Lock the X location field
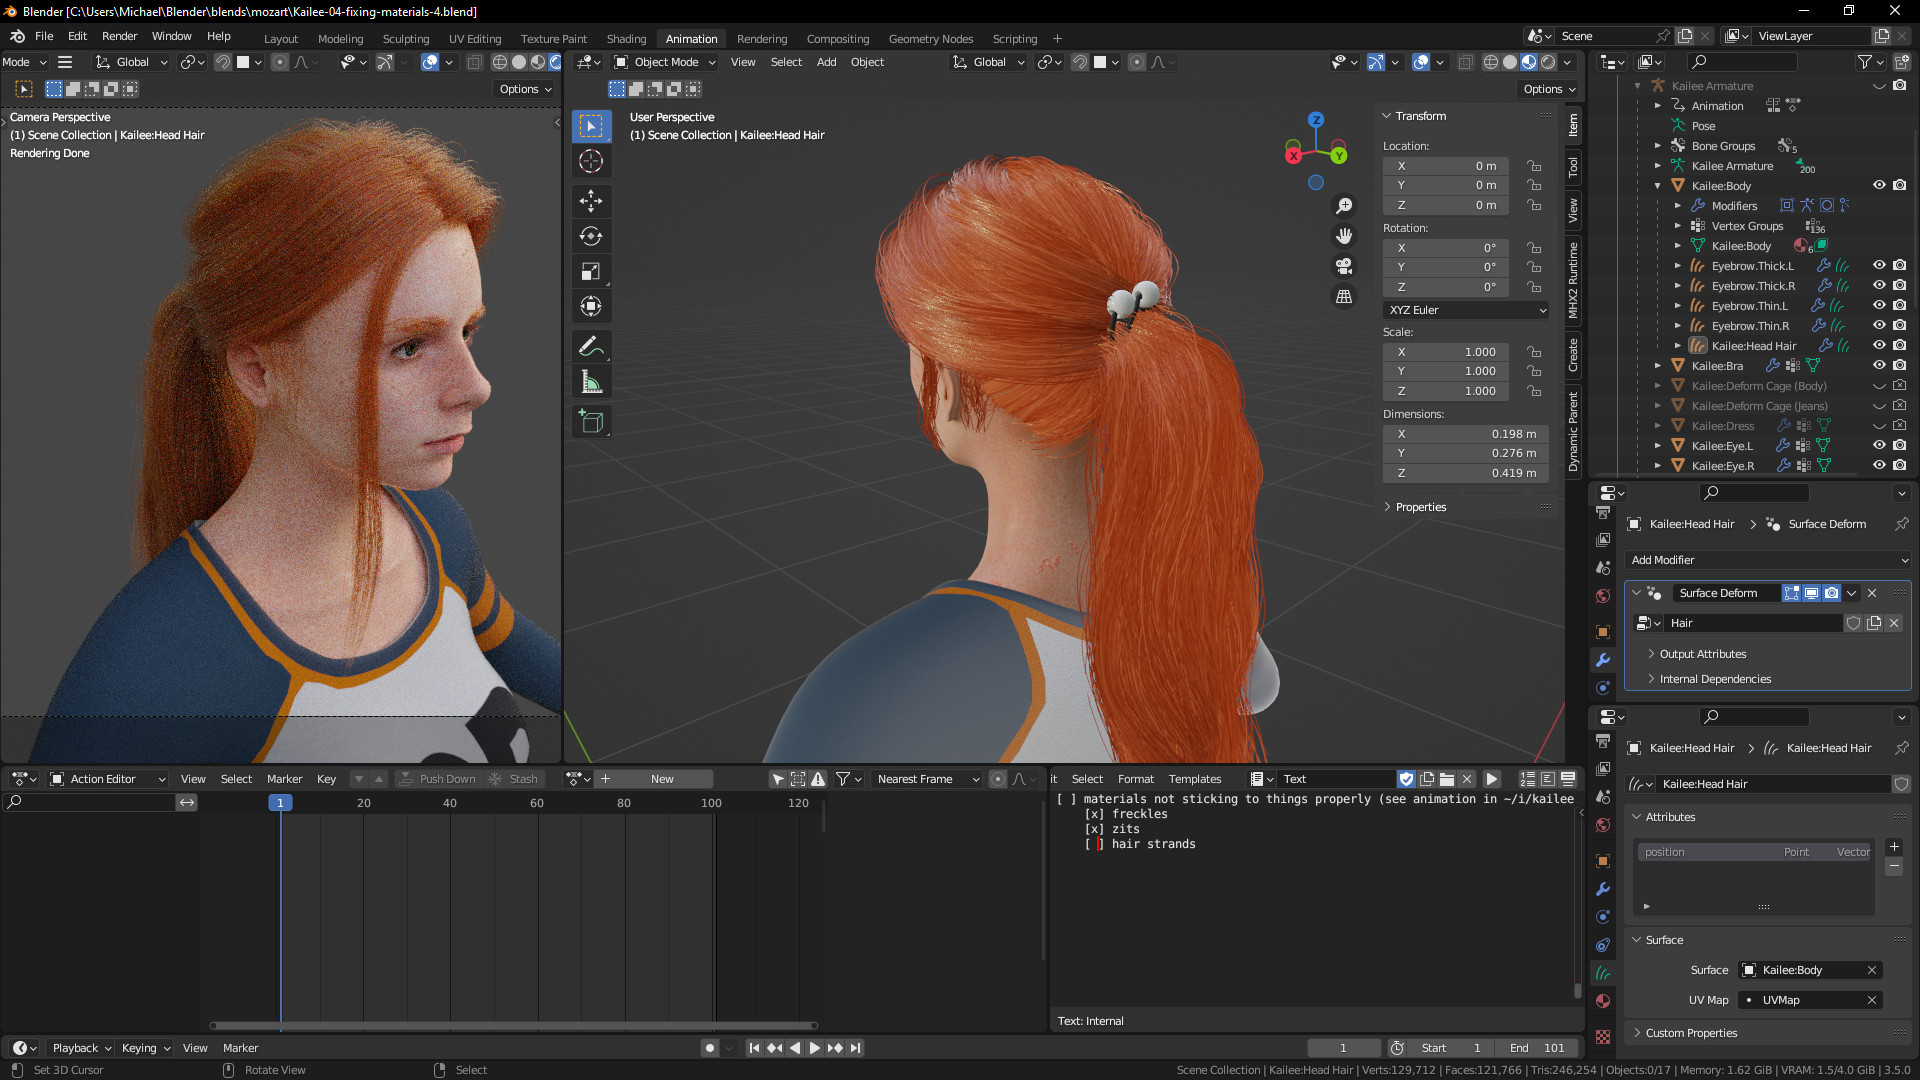 click(1533, 166)
